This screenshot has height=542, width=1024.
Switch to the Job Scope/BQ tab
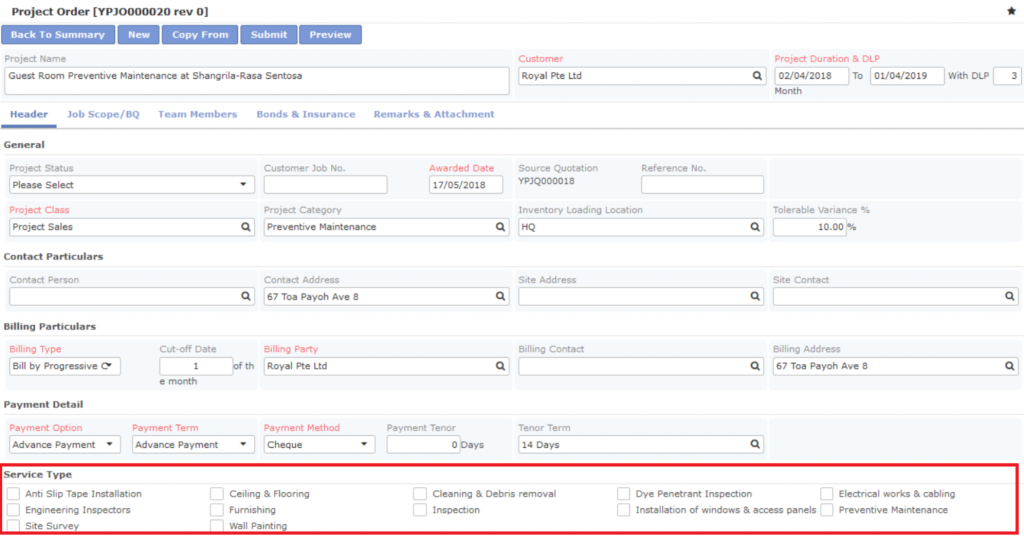pyautogui.click(x=103, y=115)
